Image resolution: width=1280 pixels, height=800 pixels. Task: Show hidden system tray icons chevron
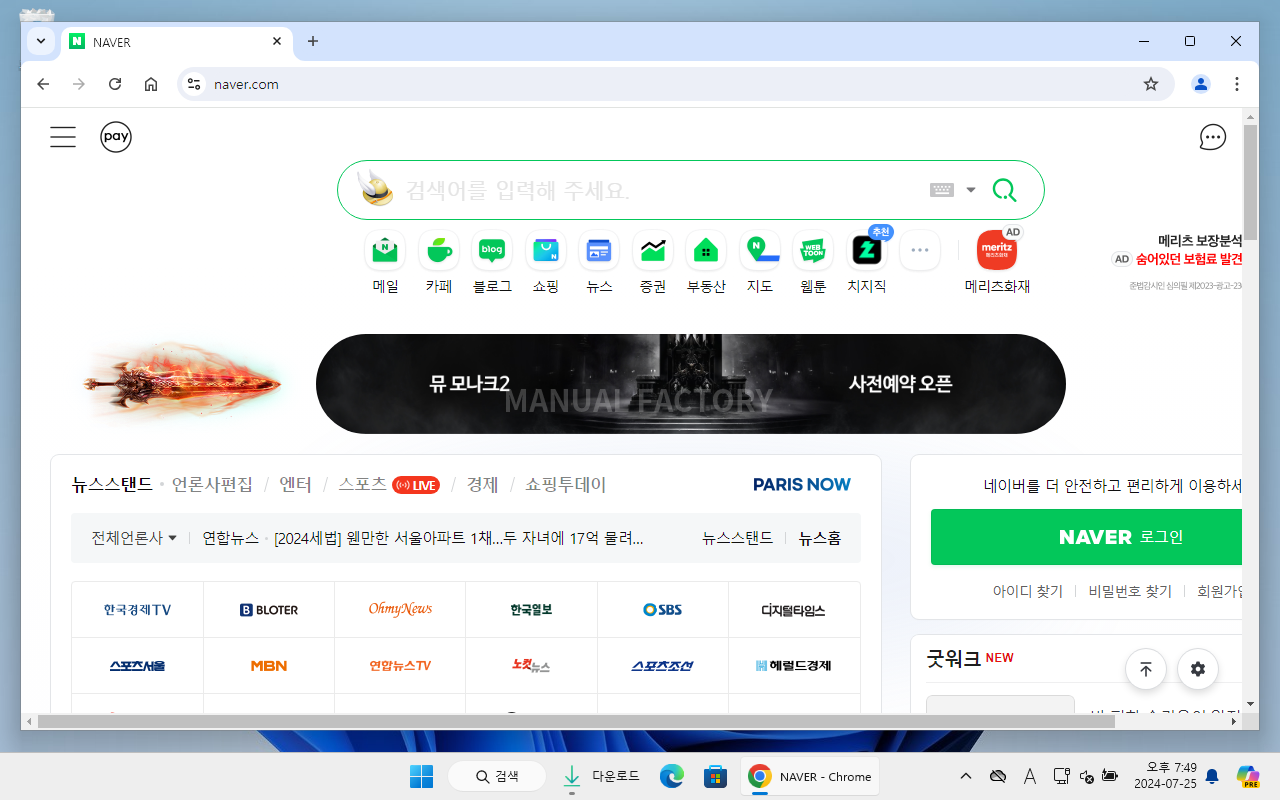965,776
